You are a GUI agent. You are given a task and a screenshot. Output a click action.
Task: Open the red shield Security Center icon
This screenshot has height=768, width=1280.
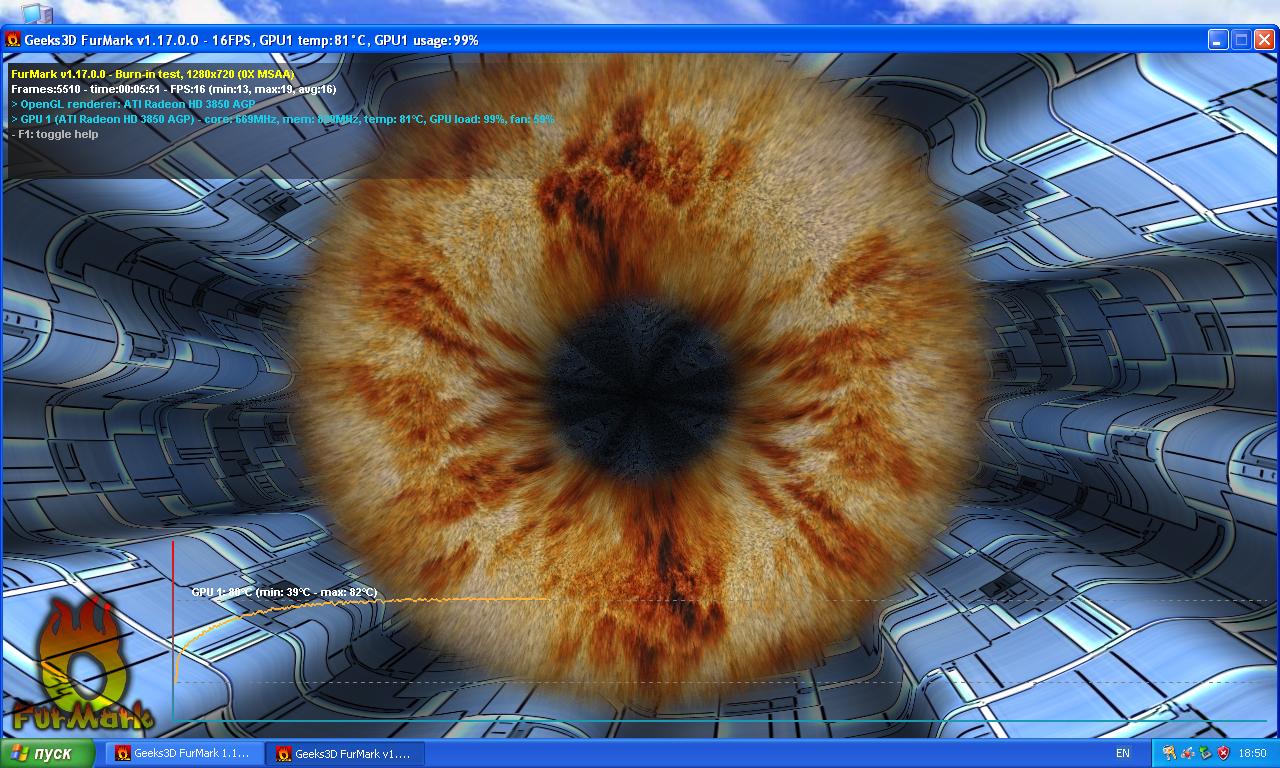[1223, 753]
